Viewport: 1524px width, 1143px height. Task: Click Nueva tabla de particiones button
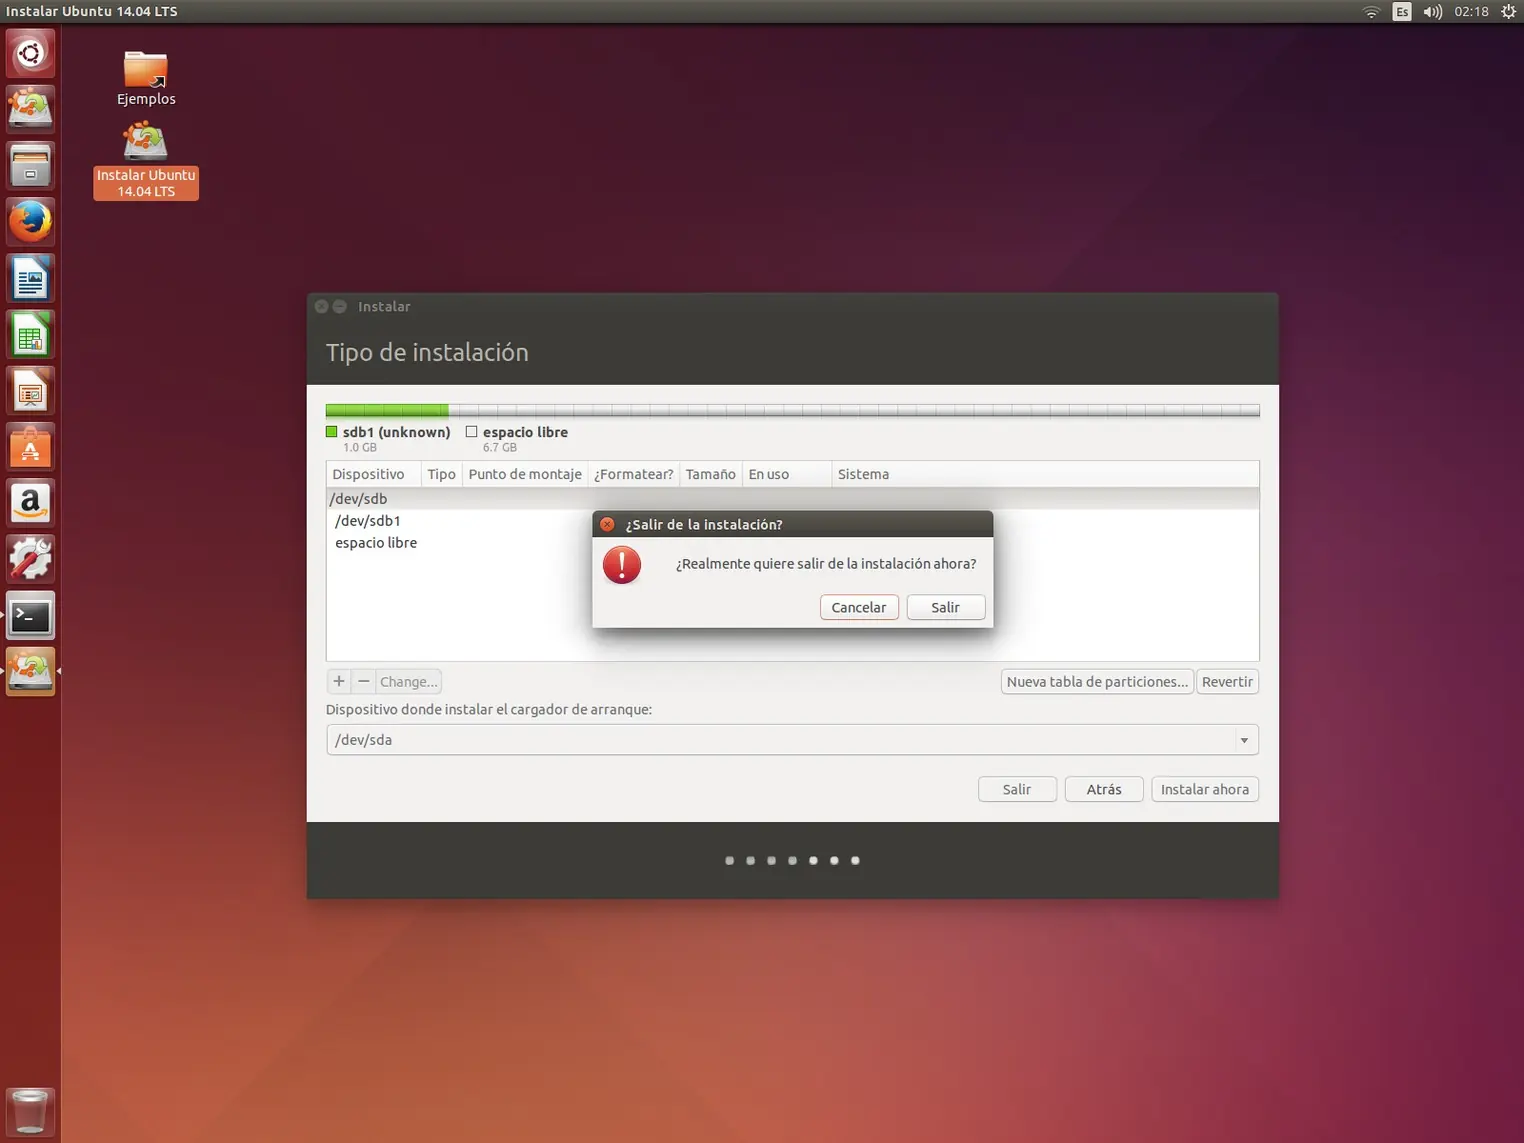(1097, 681)
